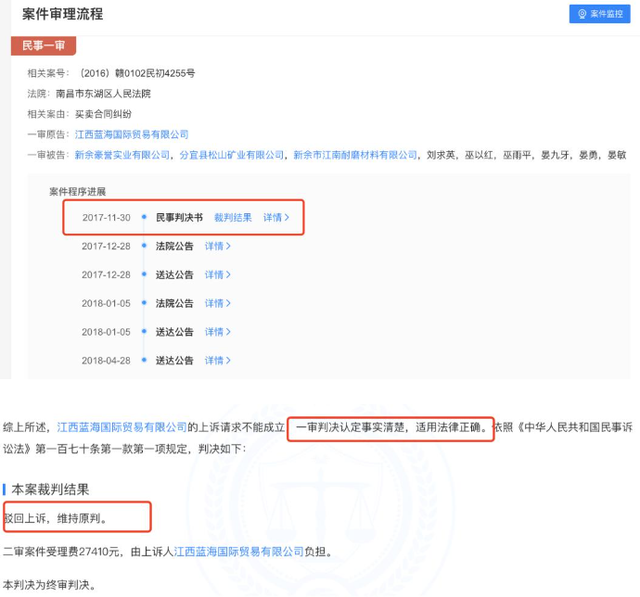Open plaintiff 江西蓝海国际贸易有限公司 link under 一审原告

coord(131,134)
